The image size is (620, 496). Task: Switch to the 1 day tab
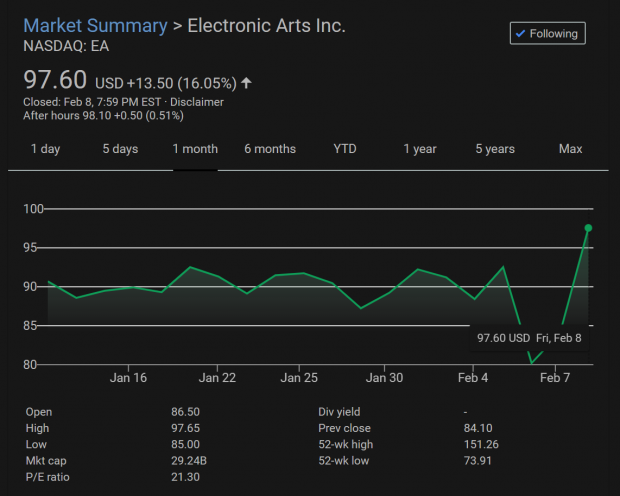pos(45,149)
